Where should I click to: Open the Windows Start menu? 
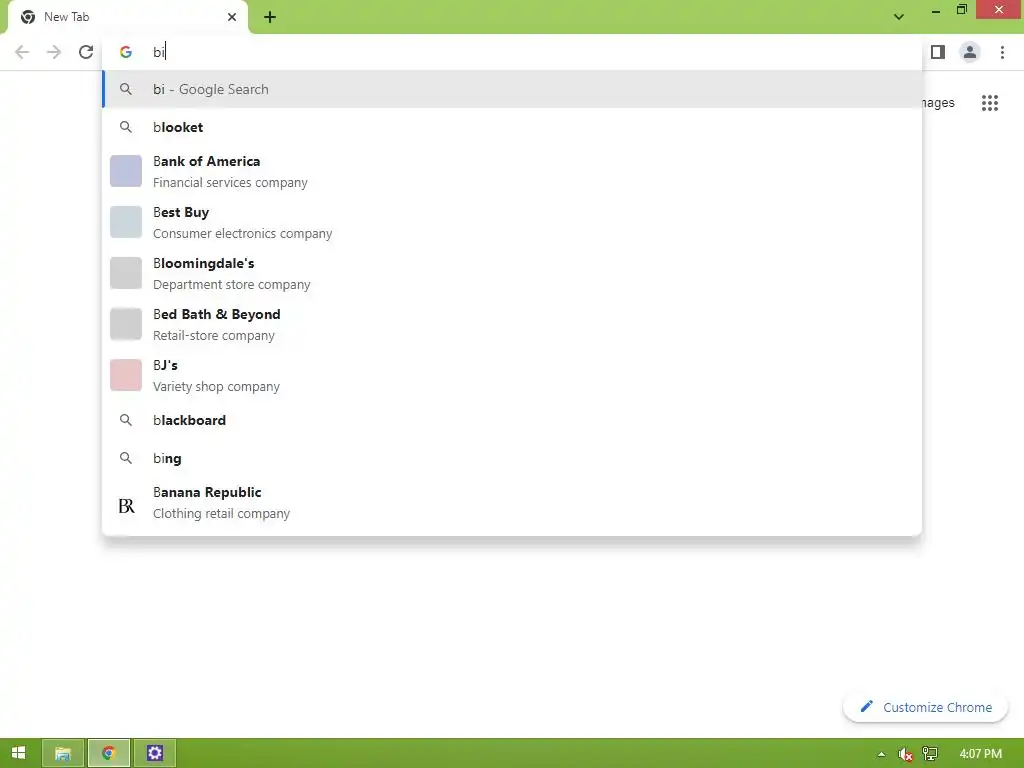18,753
